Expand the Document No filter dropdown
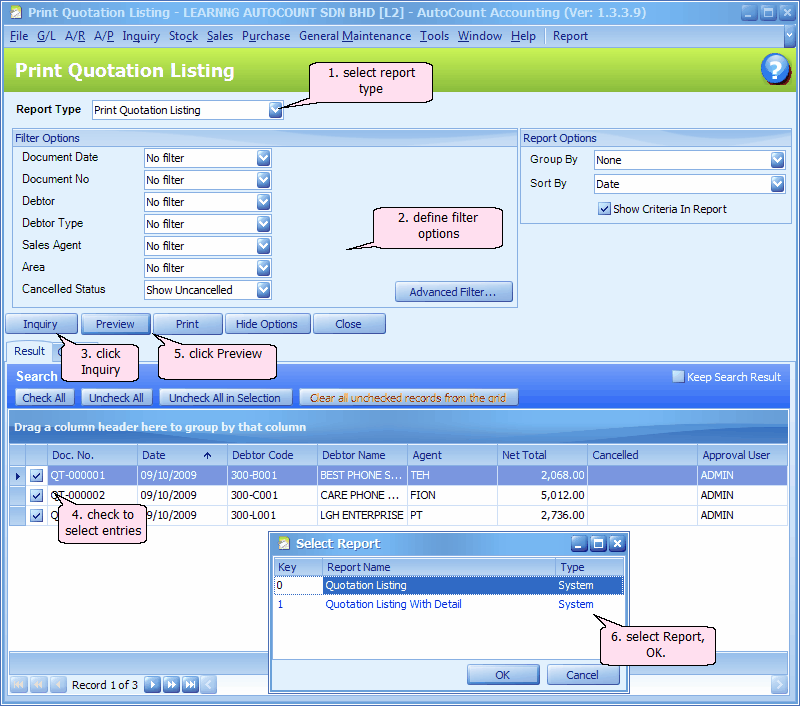The image size is (800, 706). [263, 180]
